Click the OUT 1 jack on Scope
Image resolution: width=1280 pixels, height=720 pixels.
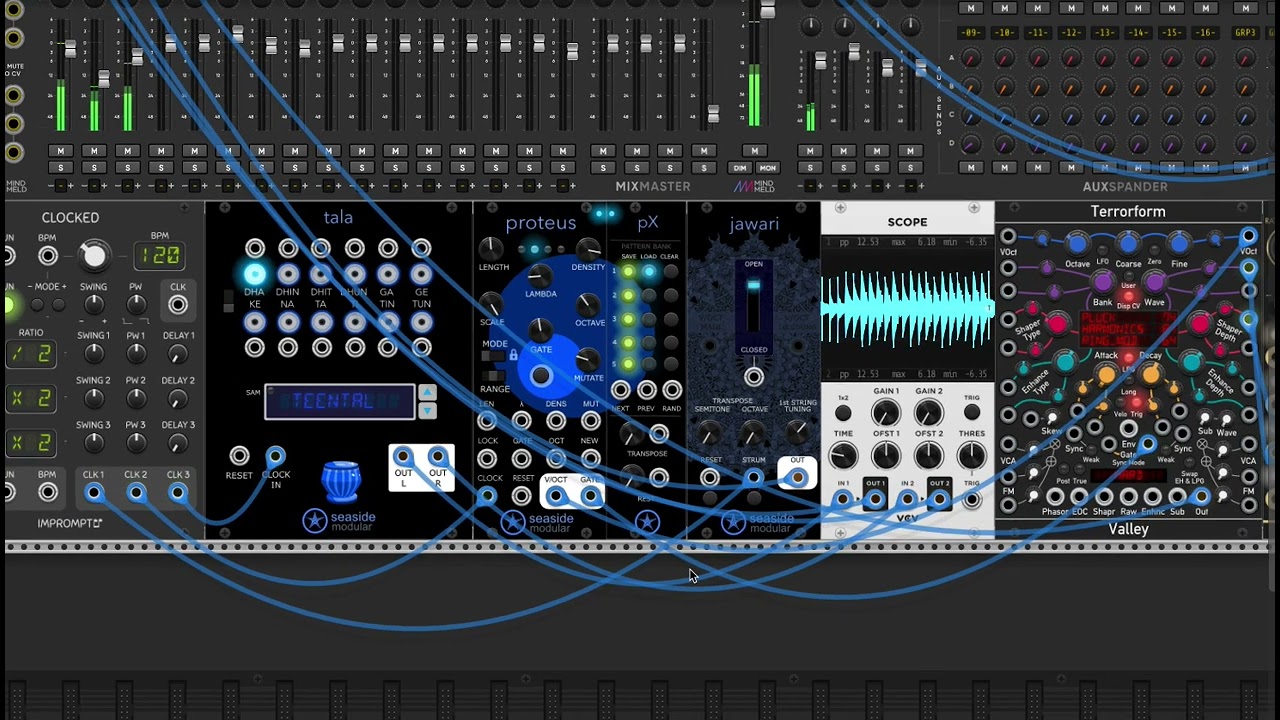(875, 499)
